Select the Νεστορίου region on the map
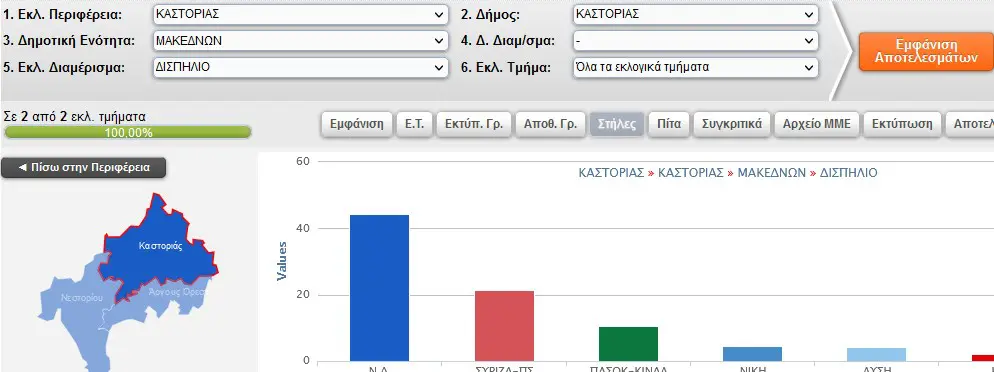Viewport: 994px width, 372px height. (x=81, y=298)
